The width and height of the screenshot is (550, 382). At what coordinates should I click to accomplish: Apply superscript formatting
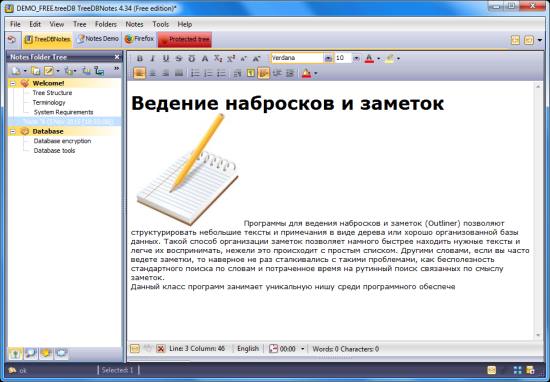pyautogui.click(x=231, y=59)
